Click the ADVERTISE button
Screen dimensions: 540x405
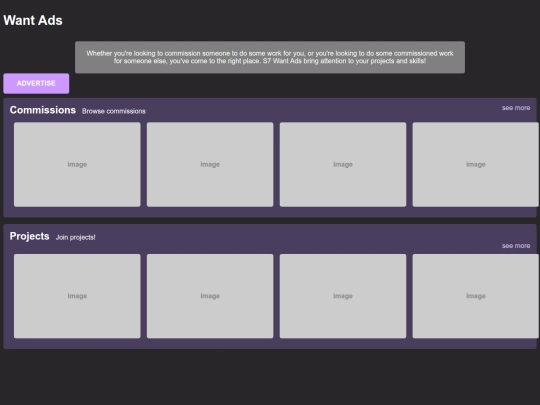[36, 83]
